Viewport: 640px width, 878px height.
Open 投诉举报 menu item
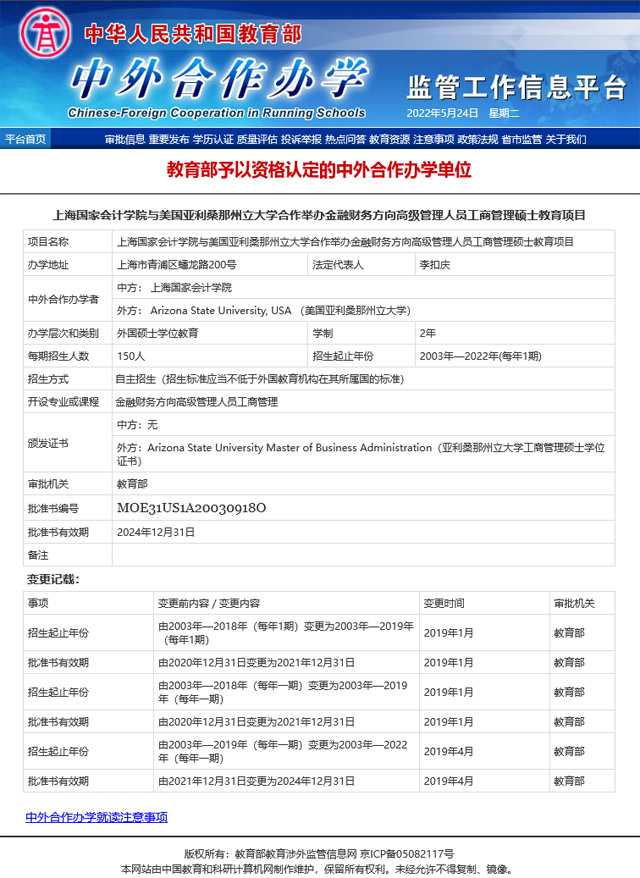click(301, 139)
